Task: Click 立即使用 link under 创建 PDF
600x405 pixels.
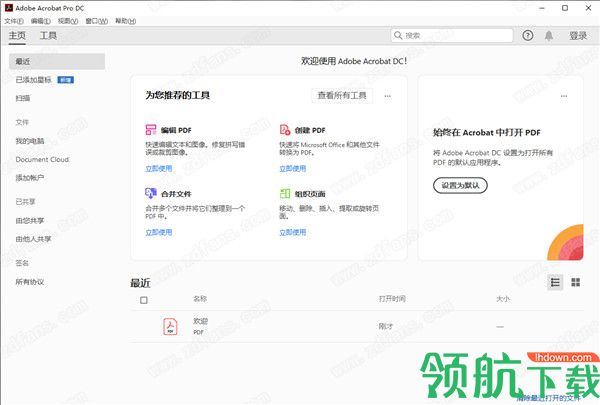Action: (293, 168)
